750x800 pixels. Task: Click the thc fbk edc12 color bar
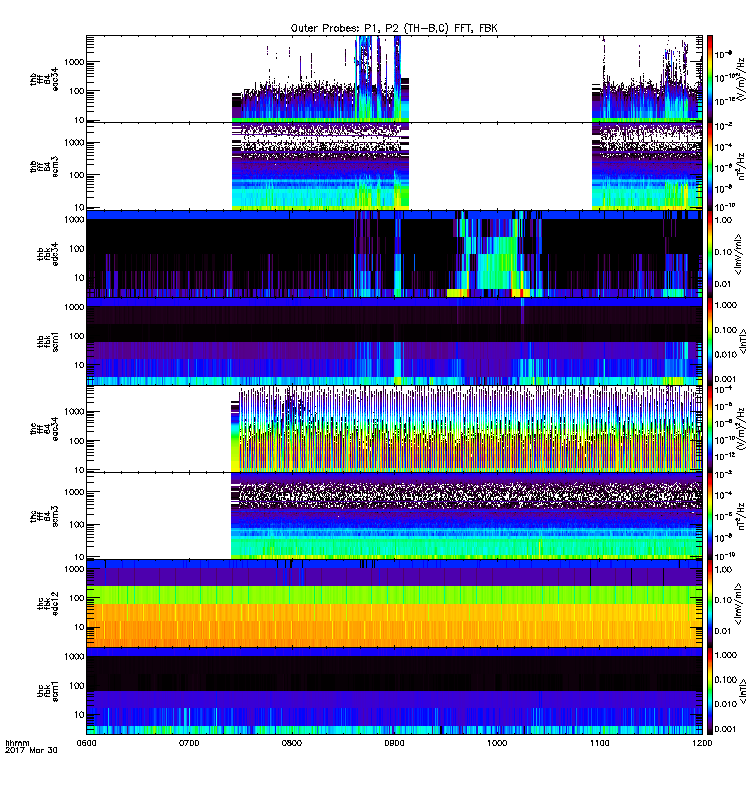(x=710, y=603)
